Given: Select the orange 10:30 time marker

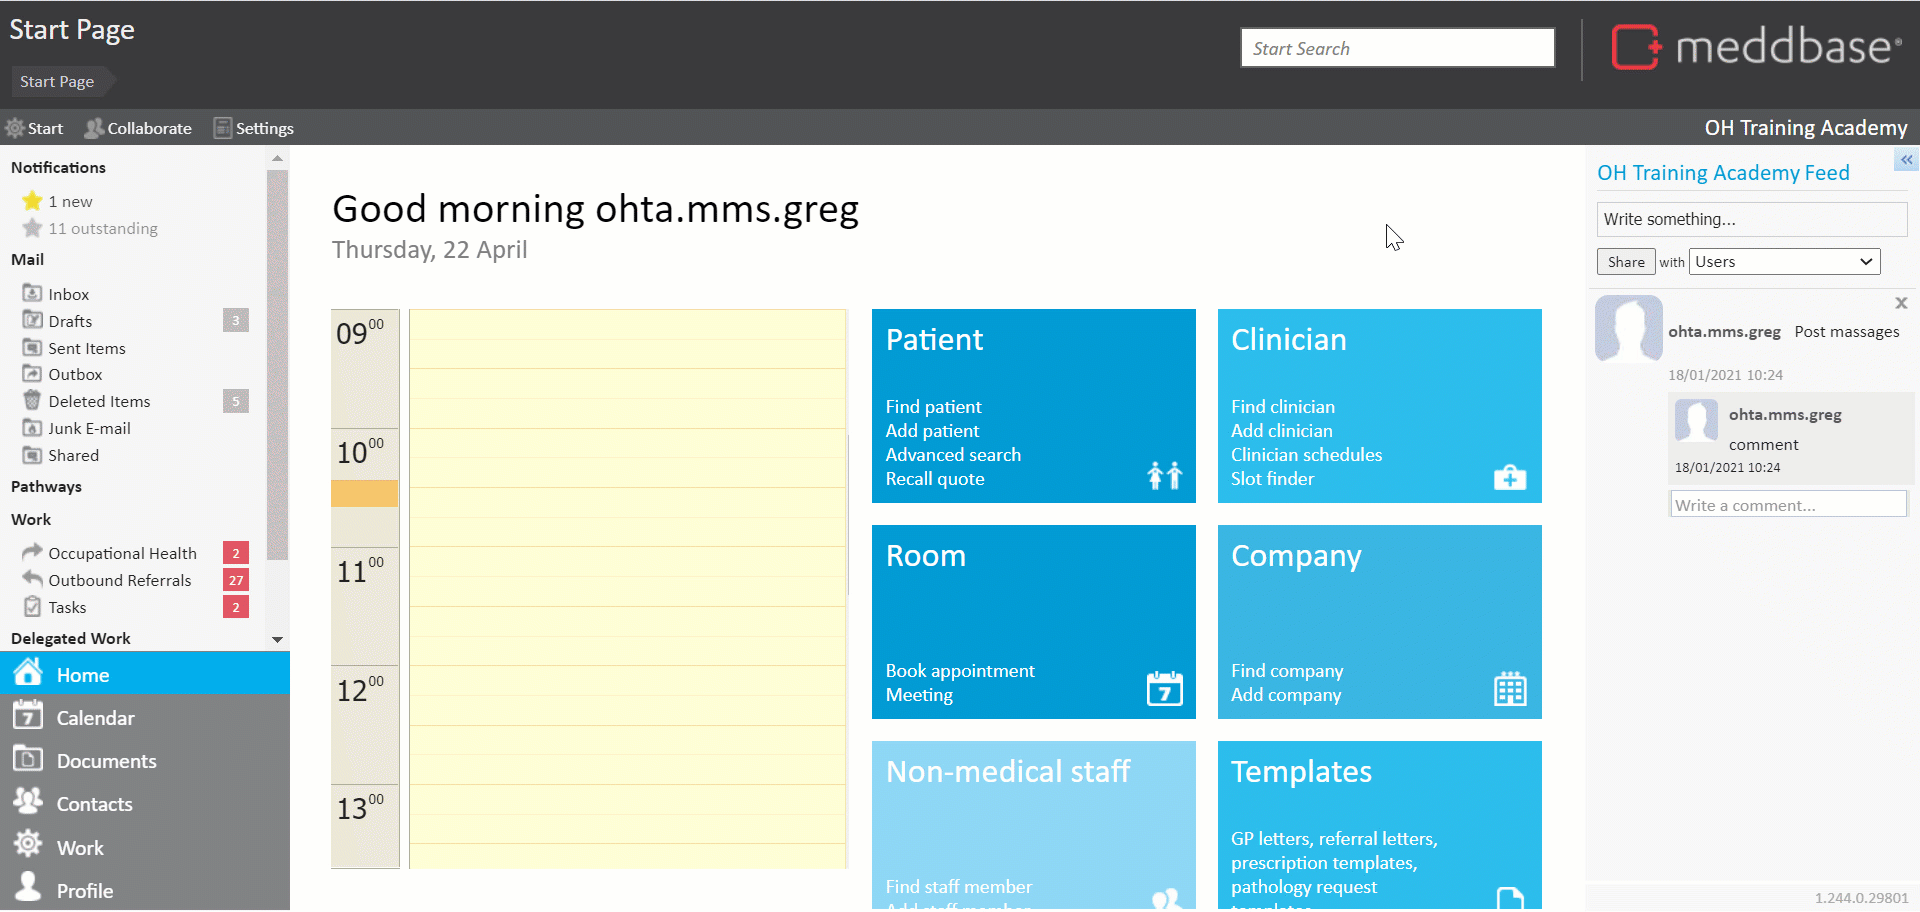Looking at the screenshot, I should coord(364,493).
